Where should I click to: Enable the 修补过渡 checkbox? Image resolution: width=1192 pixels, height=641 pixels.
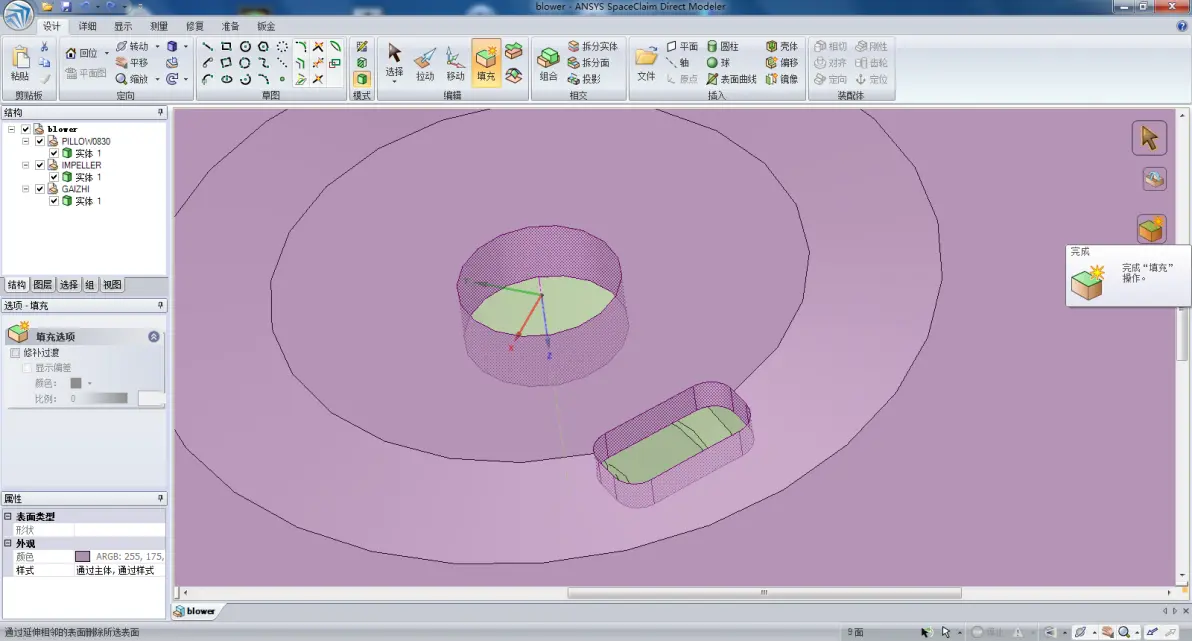pos(14,353)
